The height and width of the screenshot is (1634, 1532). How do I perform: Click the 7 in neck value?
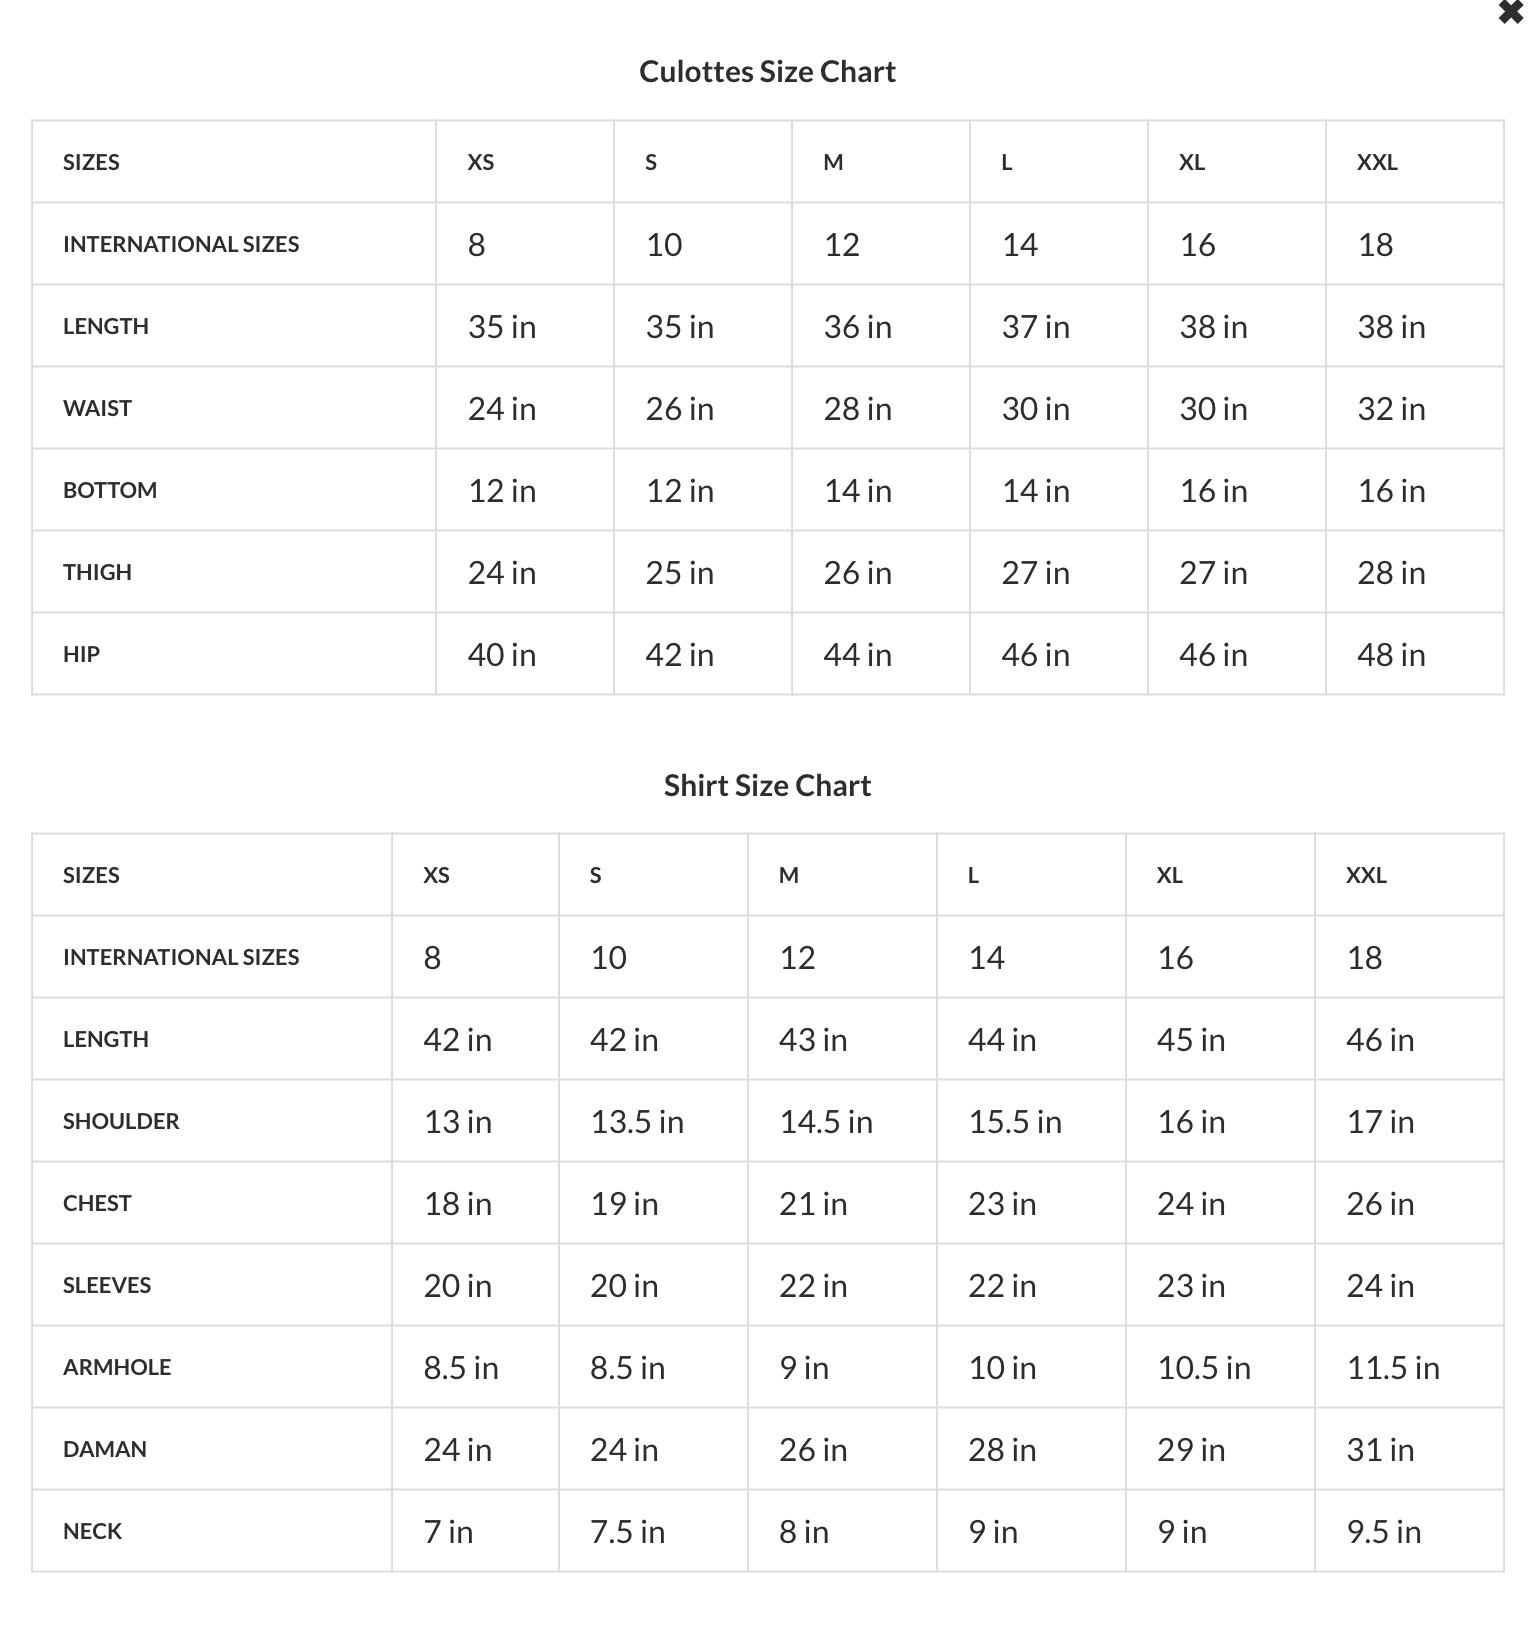click(448, 1532)
